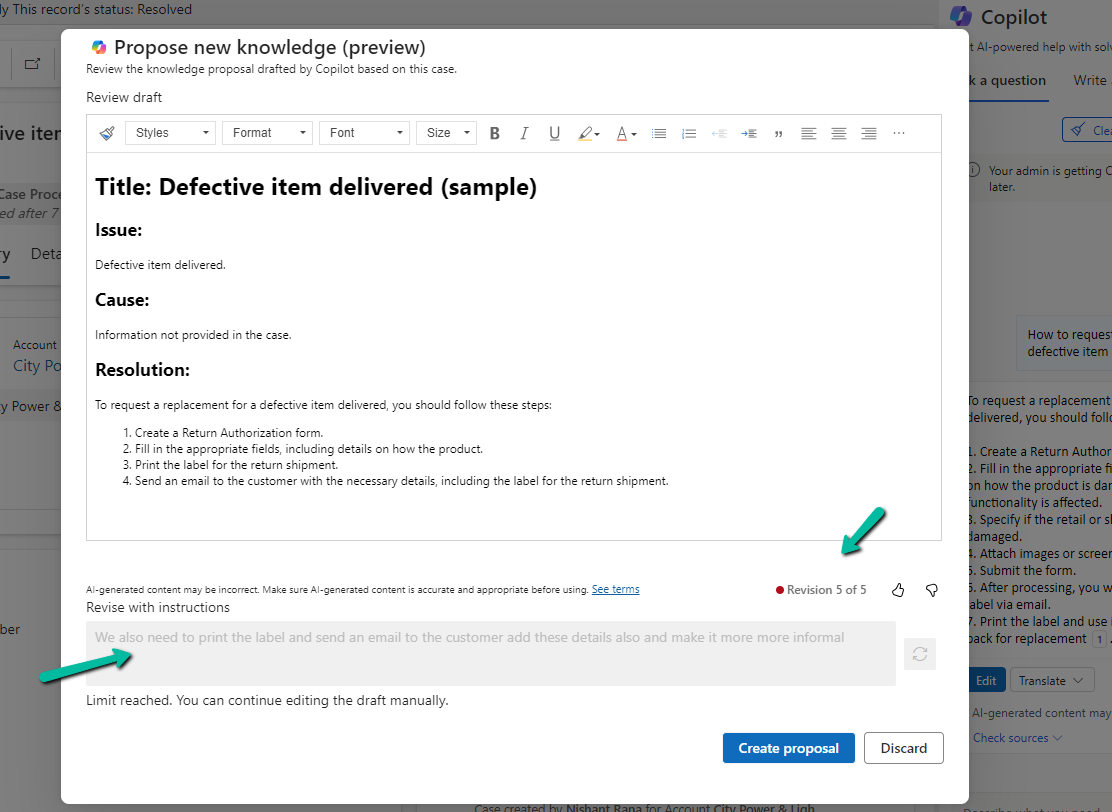Increase the text indent
The width and height of the screenshot is (1112, 812).
tap(748, 133)
